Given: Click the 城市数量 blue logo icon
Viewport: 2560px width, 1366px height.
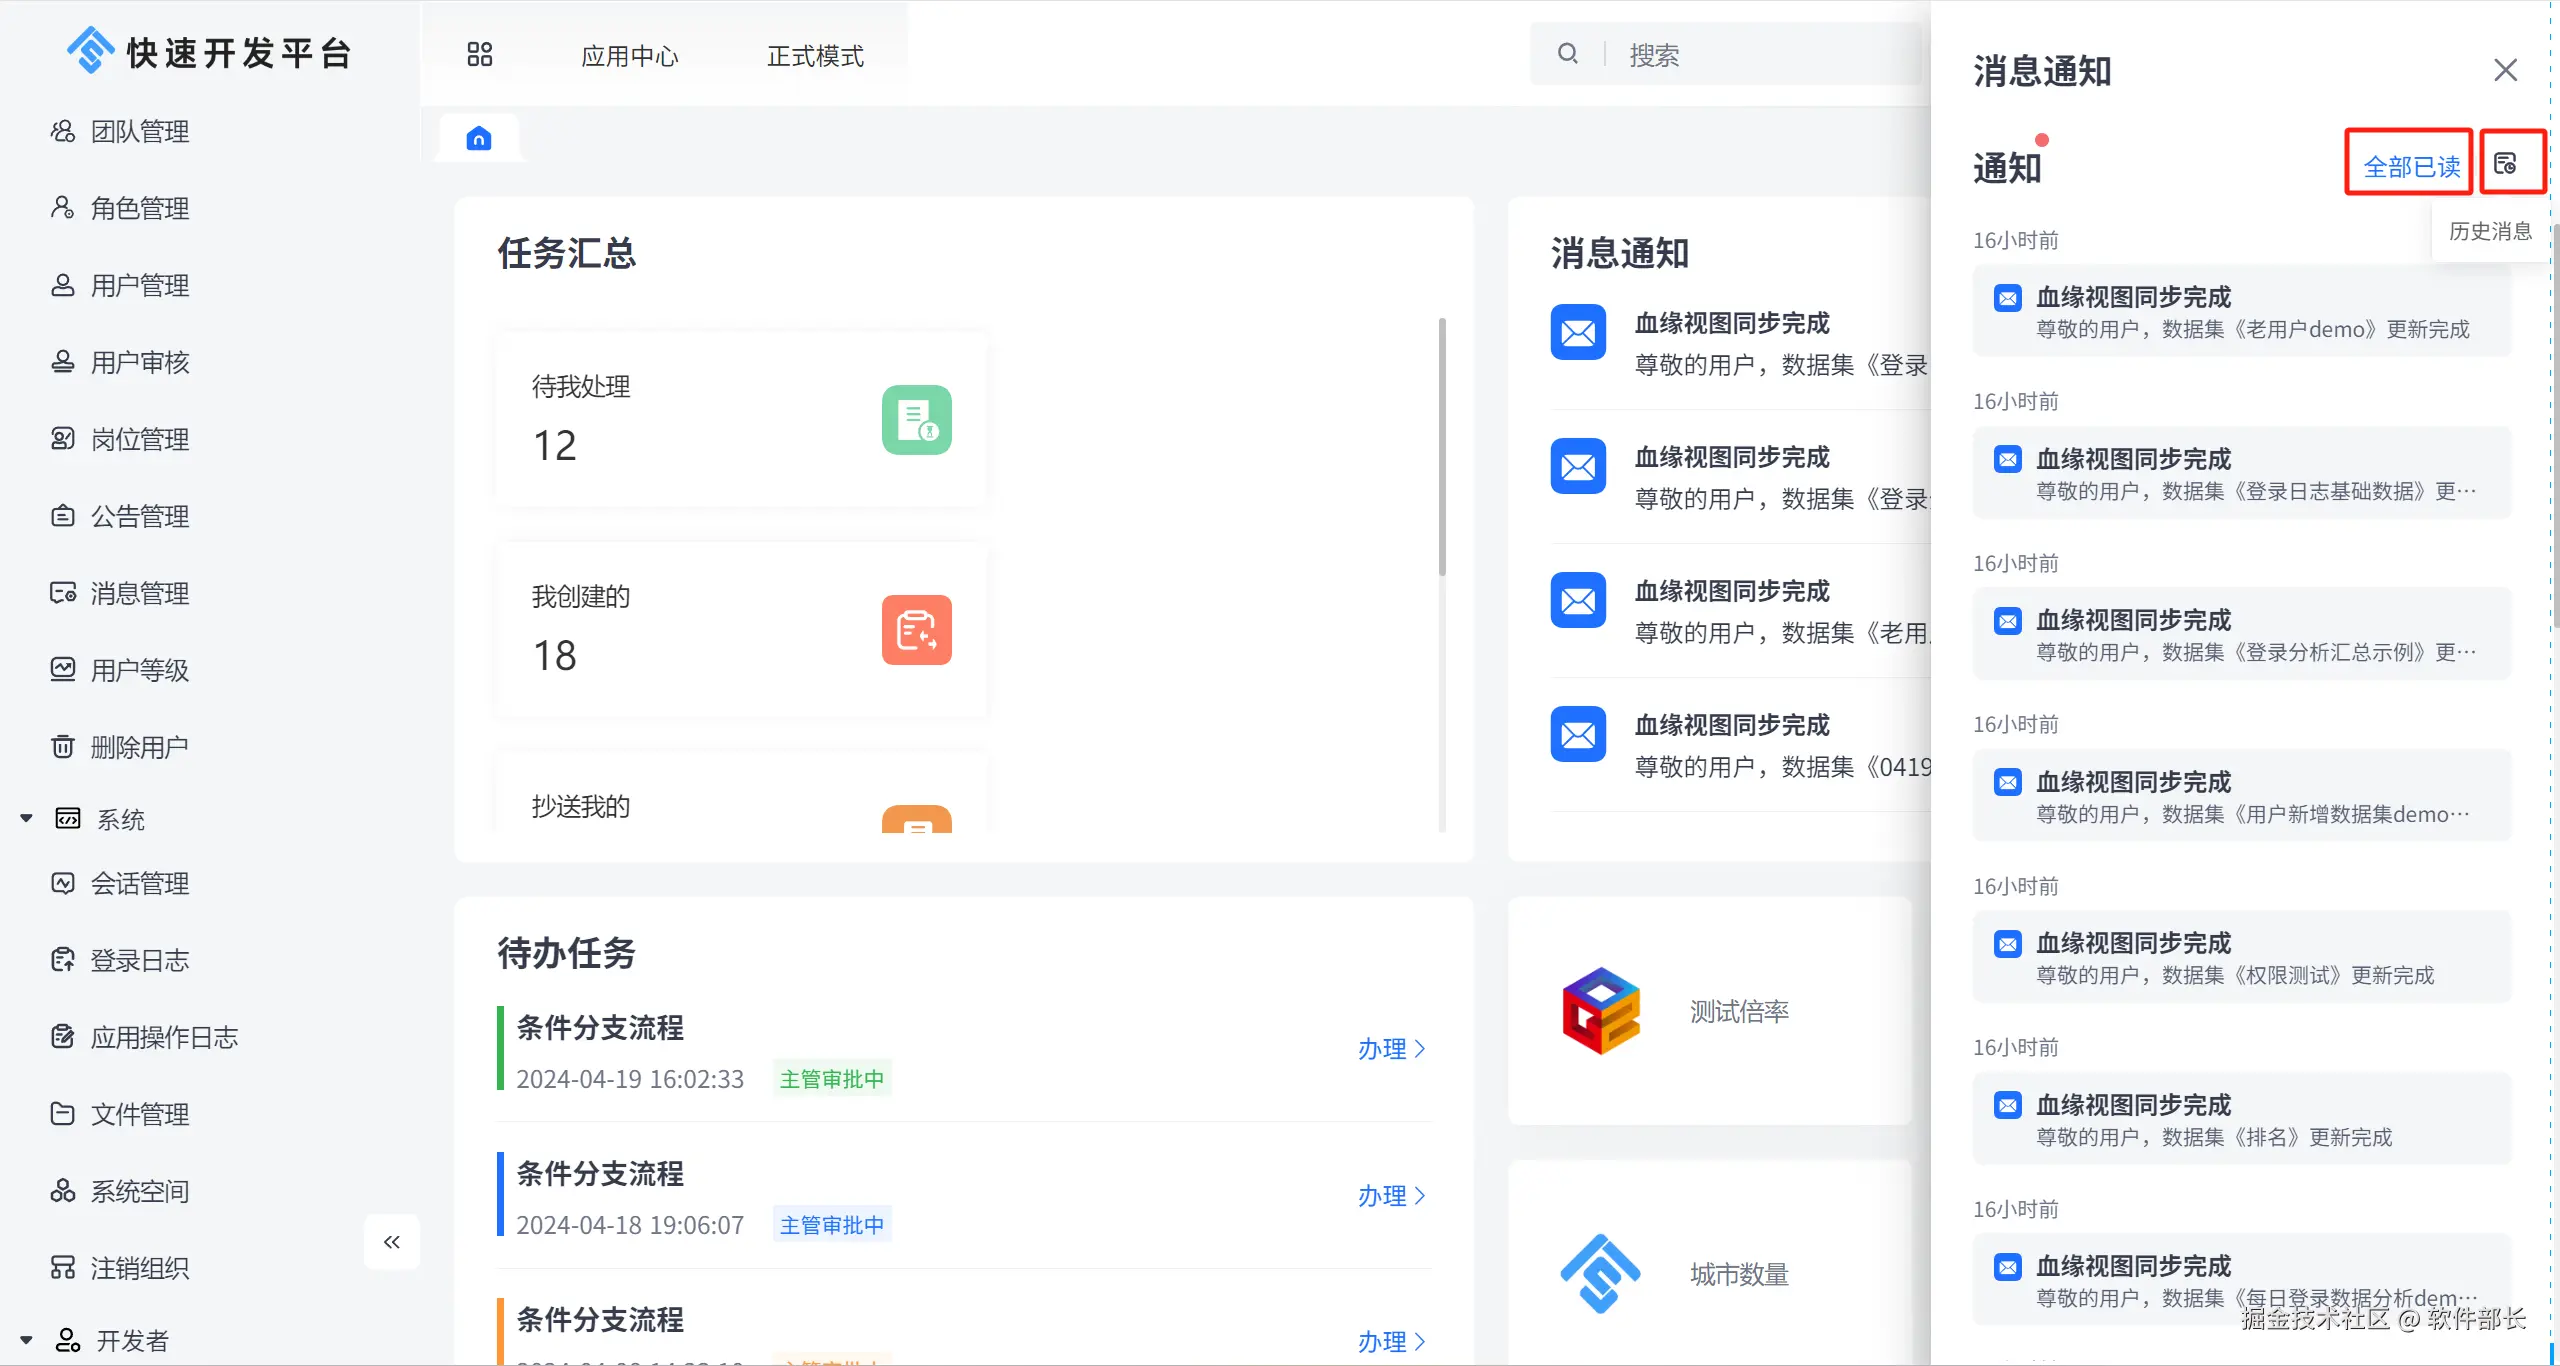Looking at the screenshot, I should pos(1600,1273).
